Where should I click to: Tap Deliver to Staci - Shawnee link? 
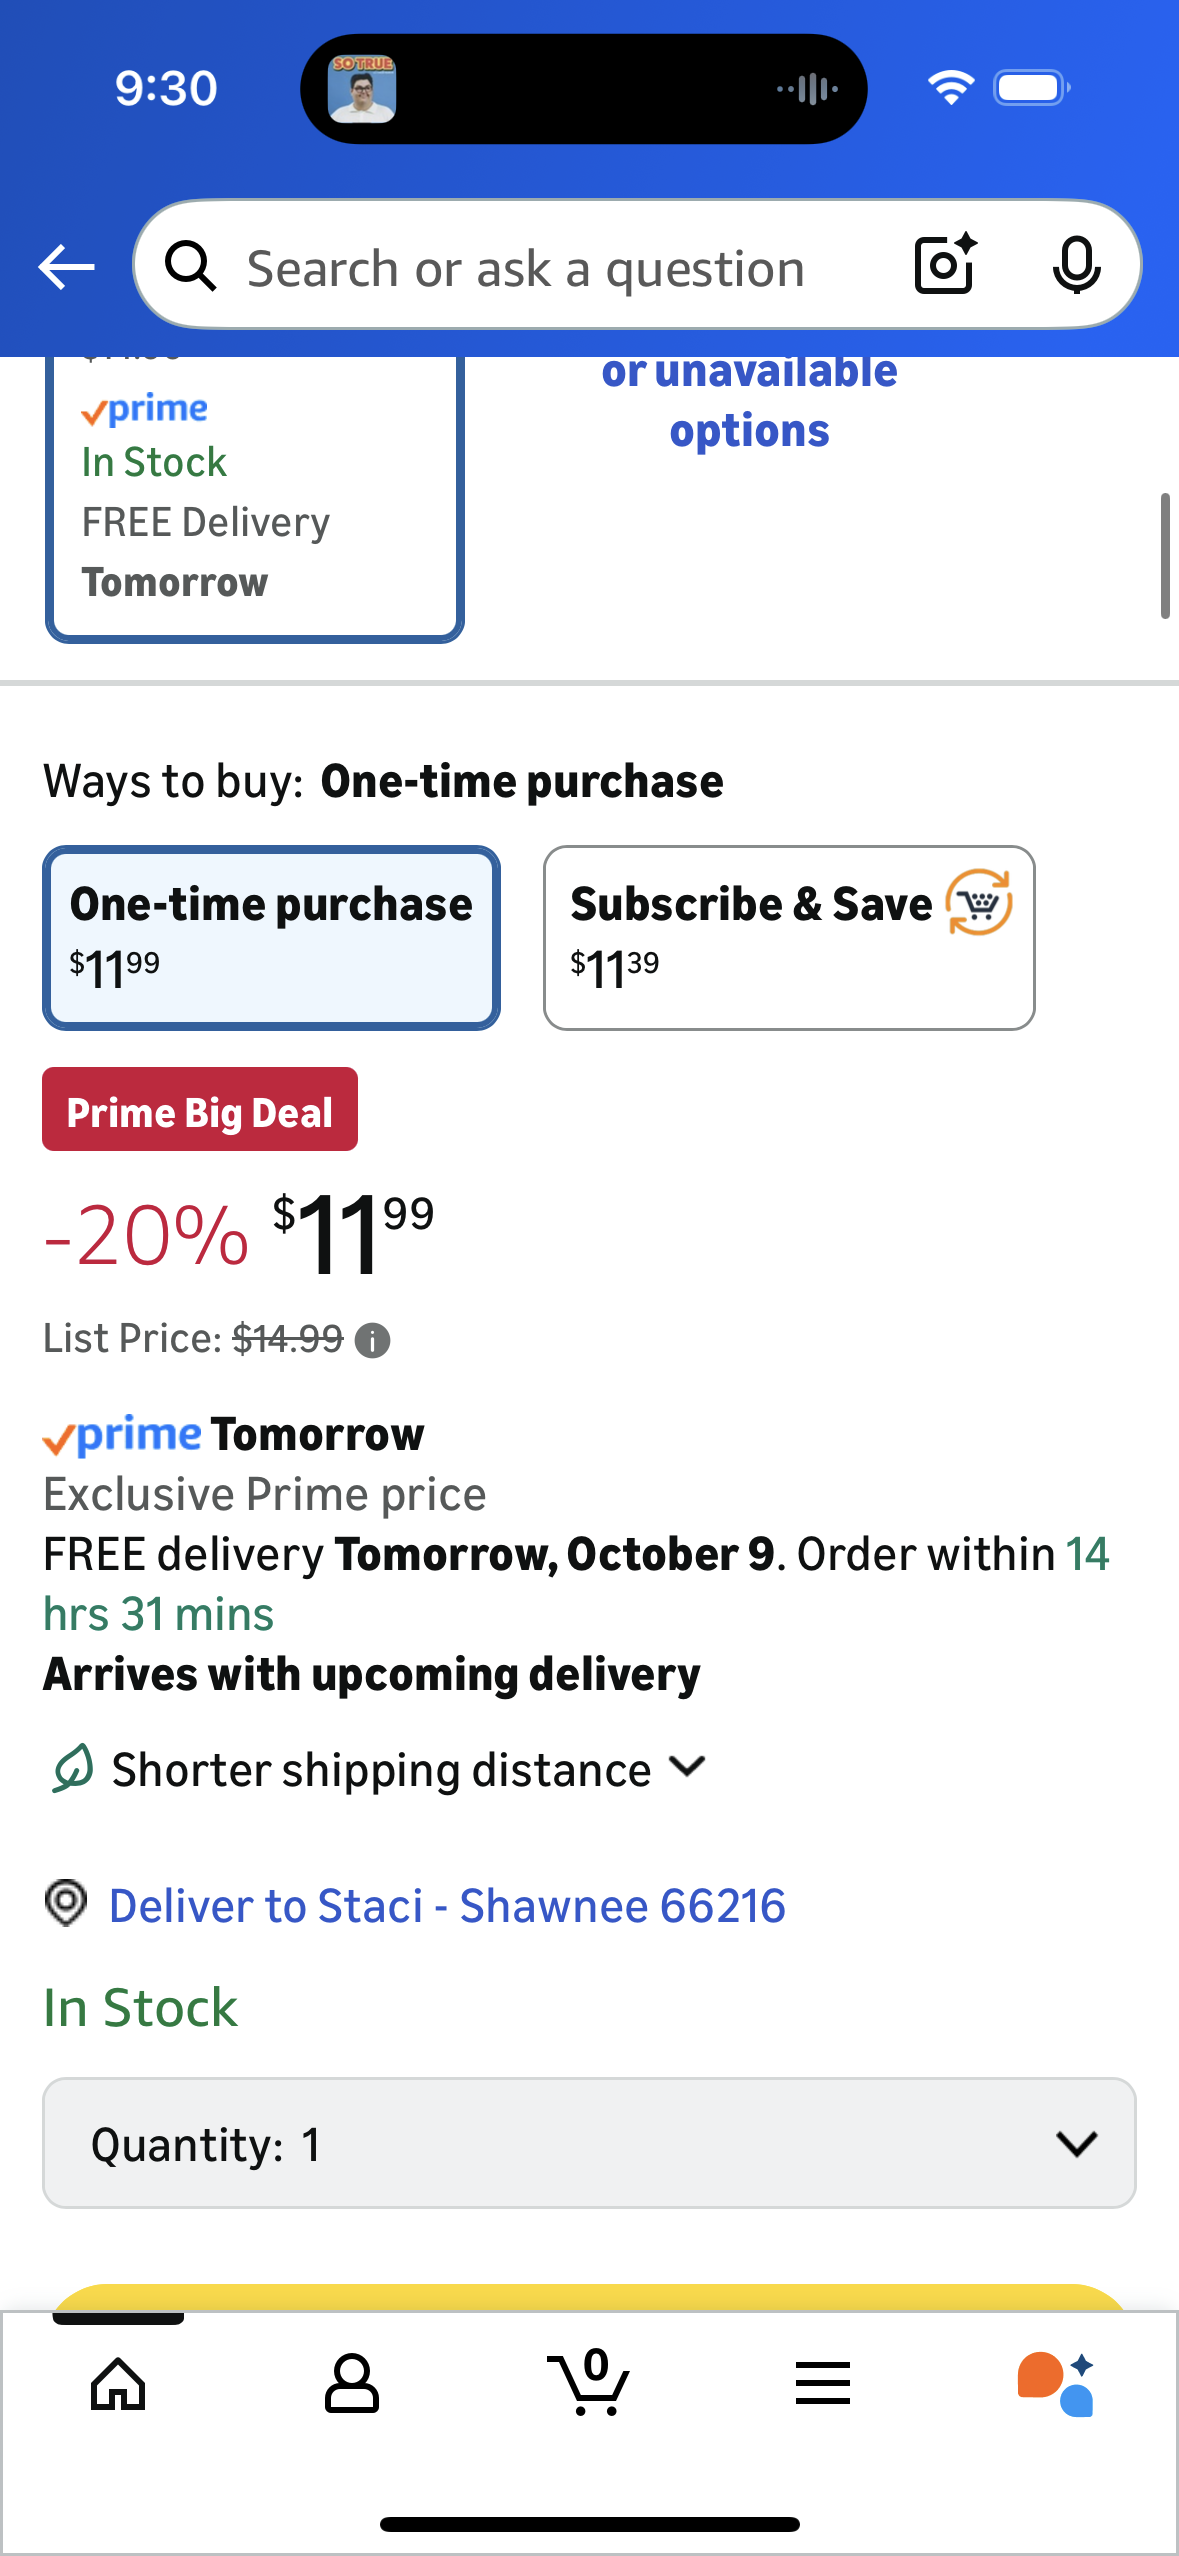click(447, 1905)
